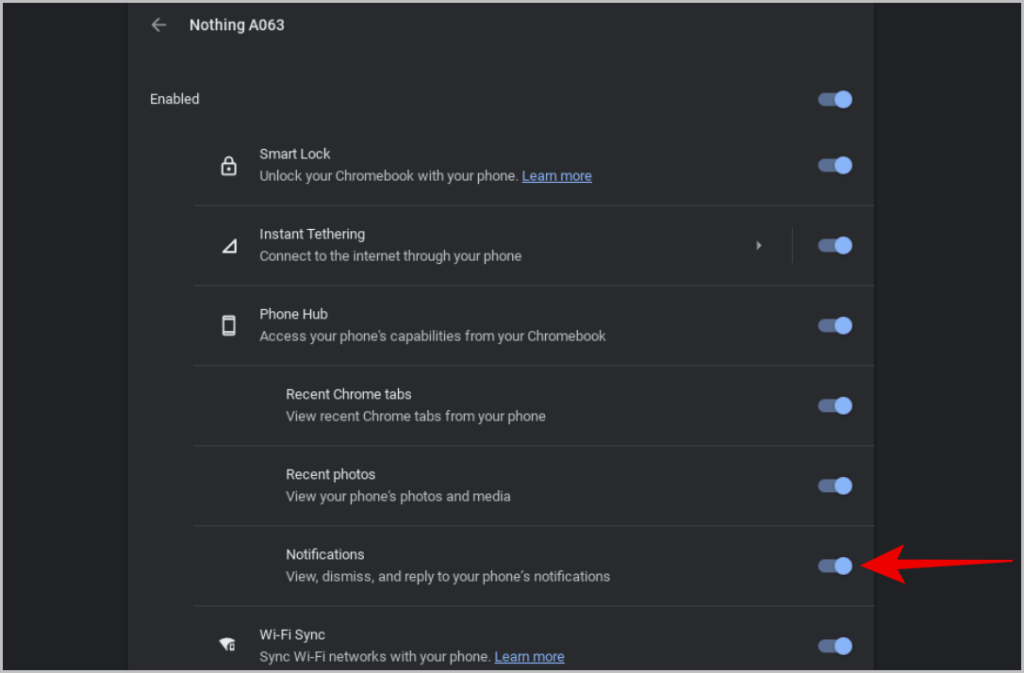
Task: Click 'View your phone's photos and media'
Action: pyautogui.click(x=398, y=497)
